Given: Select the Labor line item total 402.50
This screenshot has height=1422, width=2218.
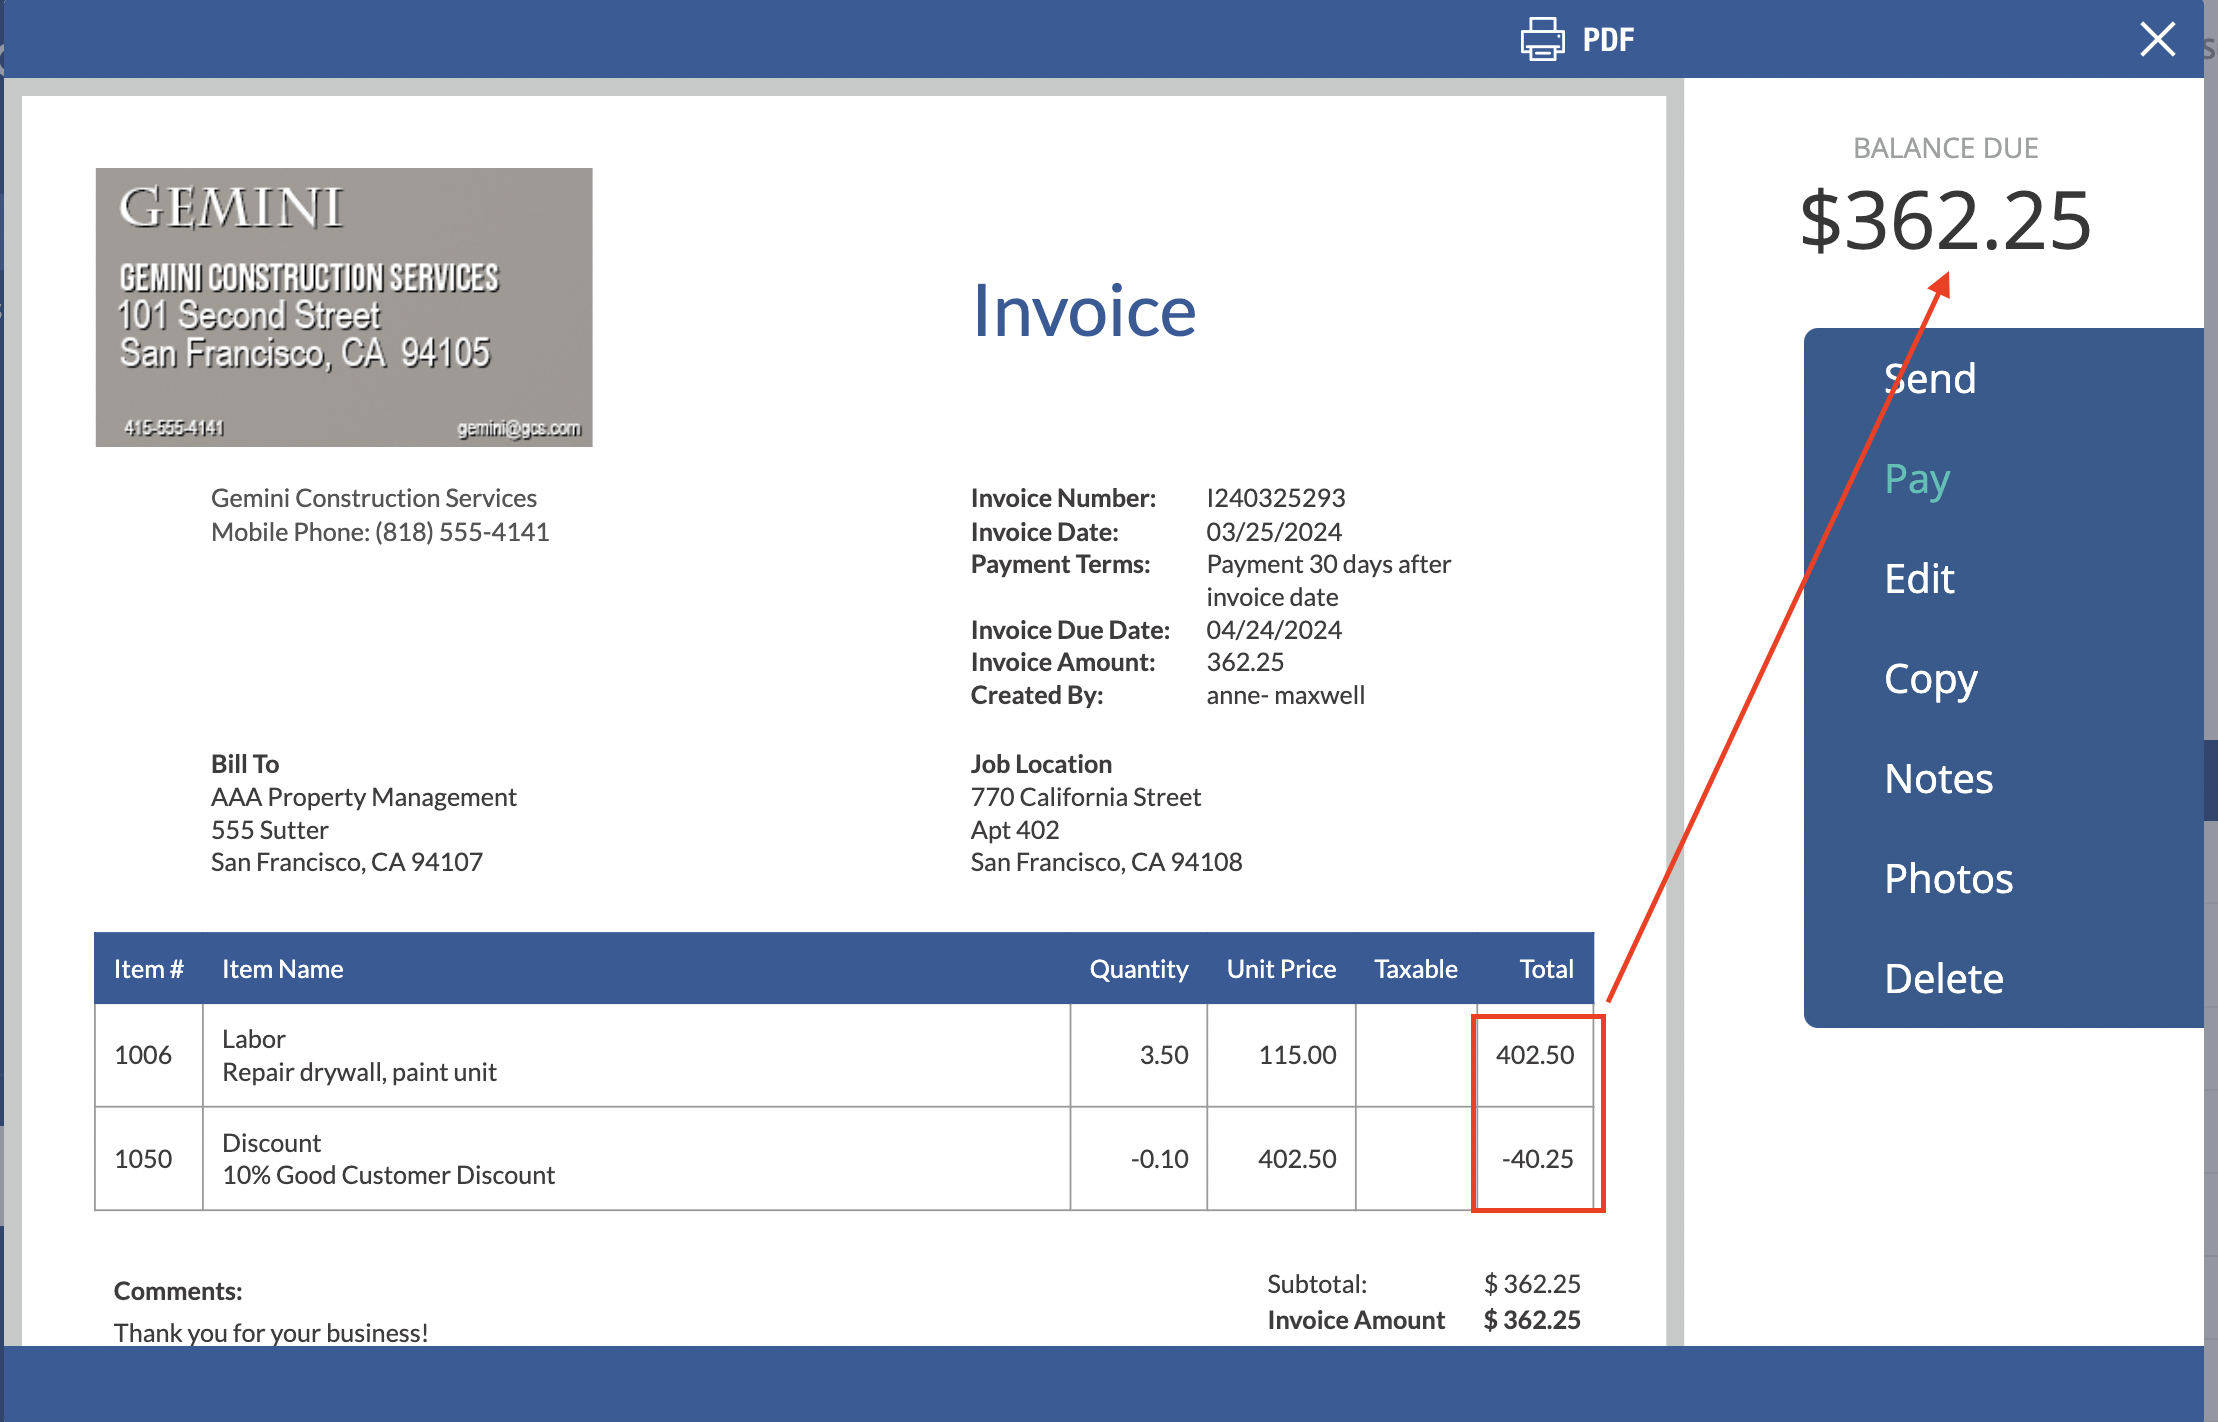Looking at the screenshot, I should 1535,1054.
